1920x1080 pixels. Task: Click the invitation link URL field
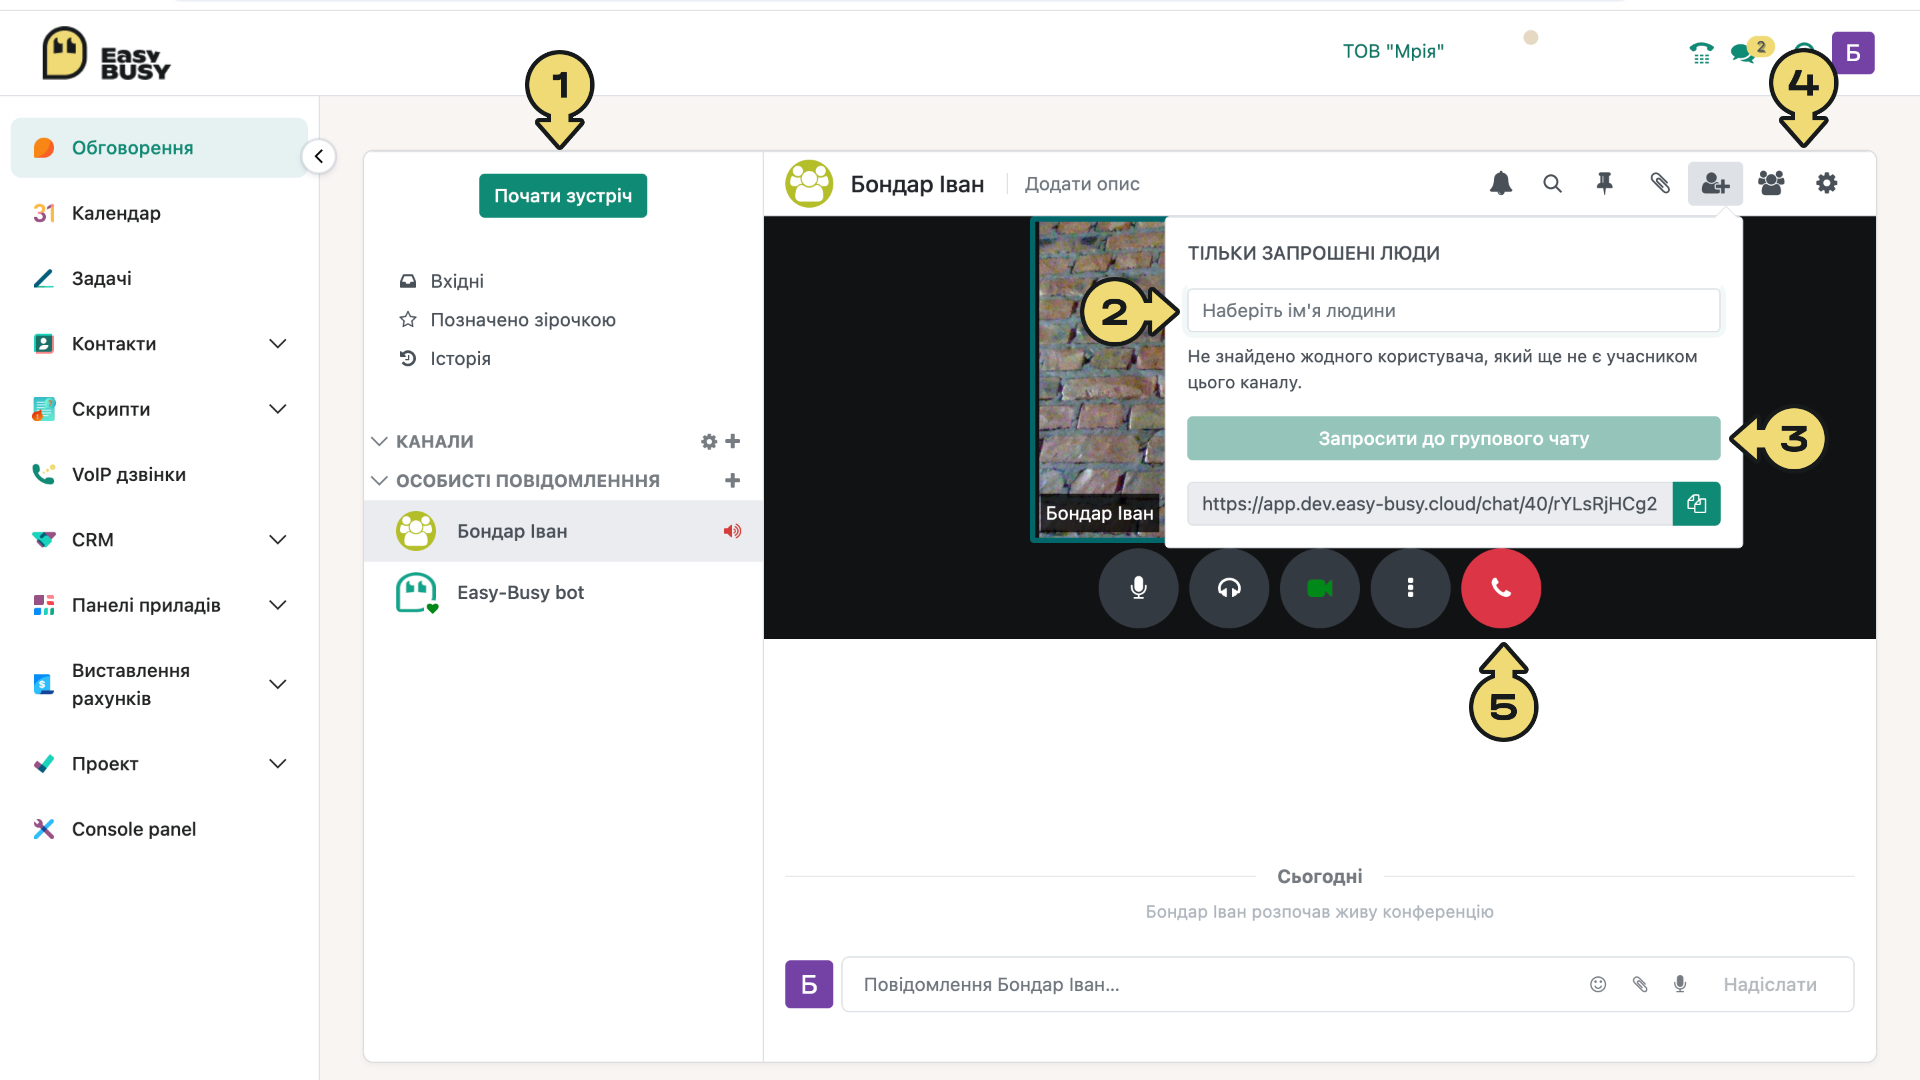1429,503
